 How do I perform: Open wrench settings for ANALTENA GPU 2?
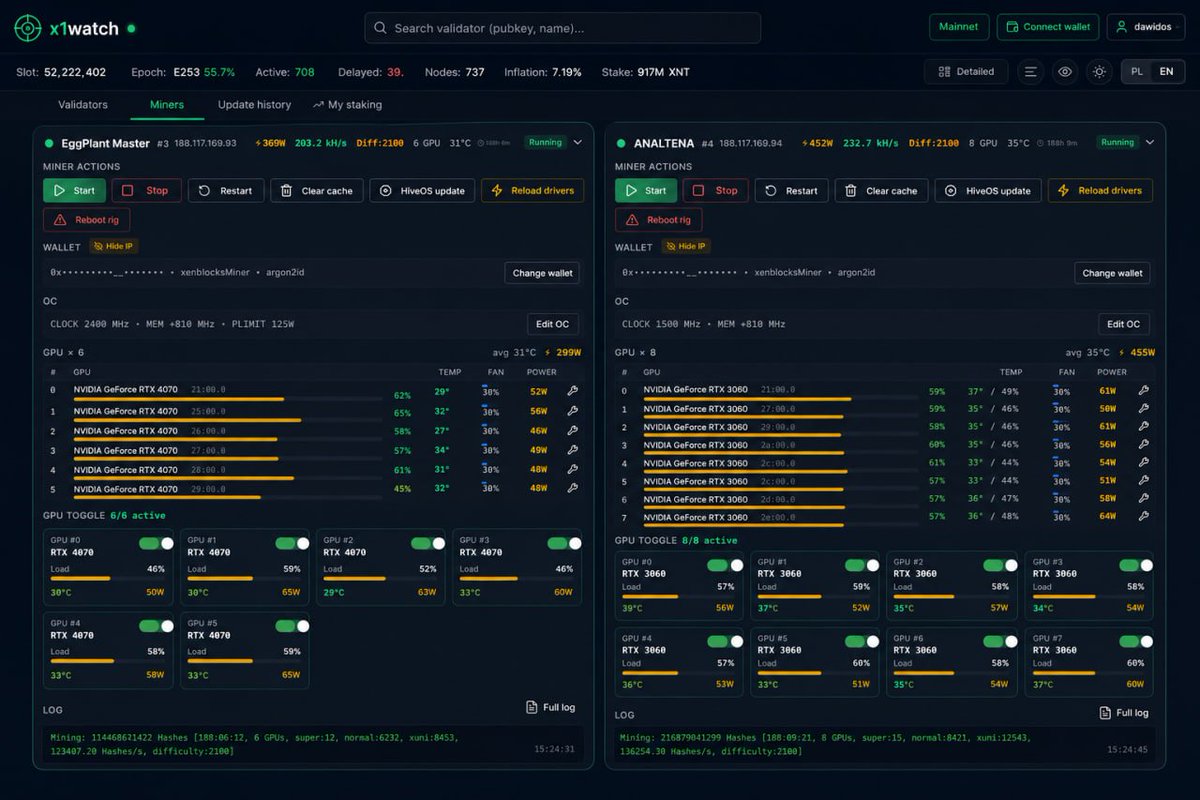point(1143,427)
